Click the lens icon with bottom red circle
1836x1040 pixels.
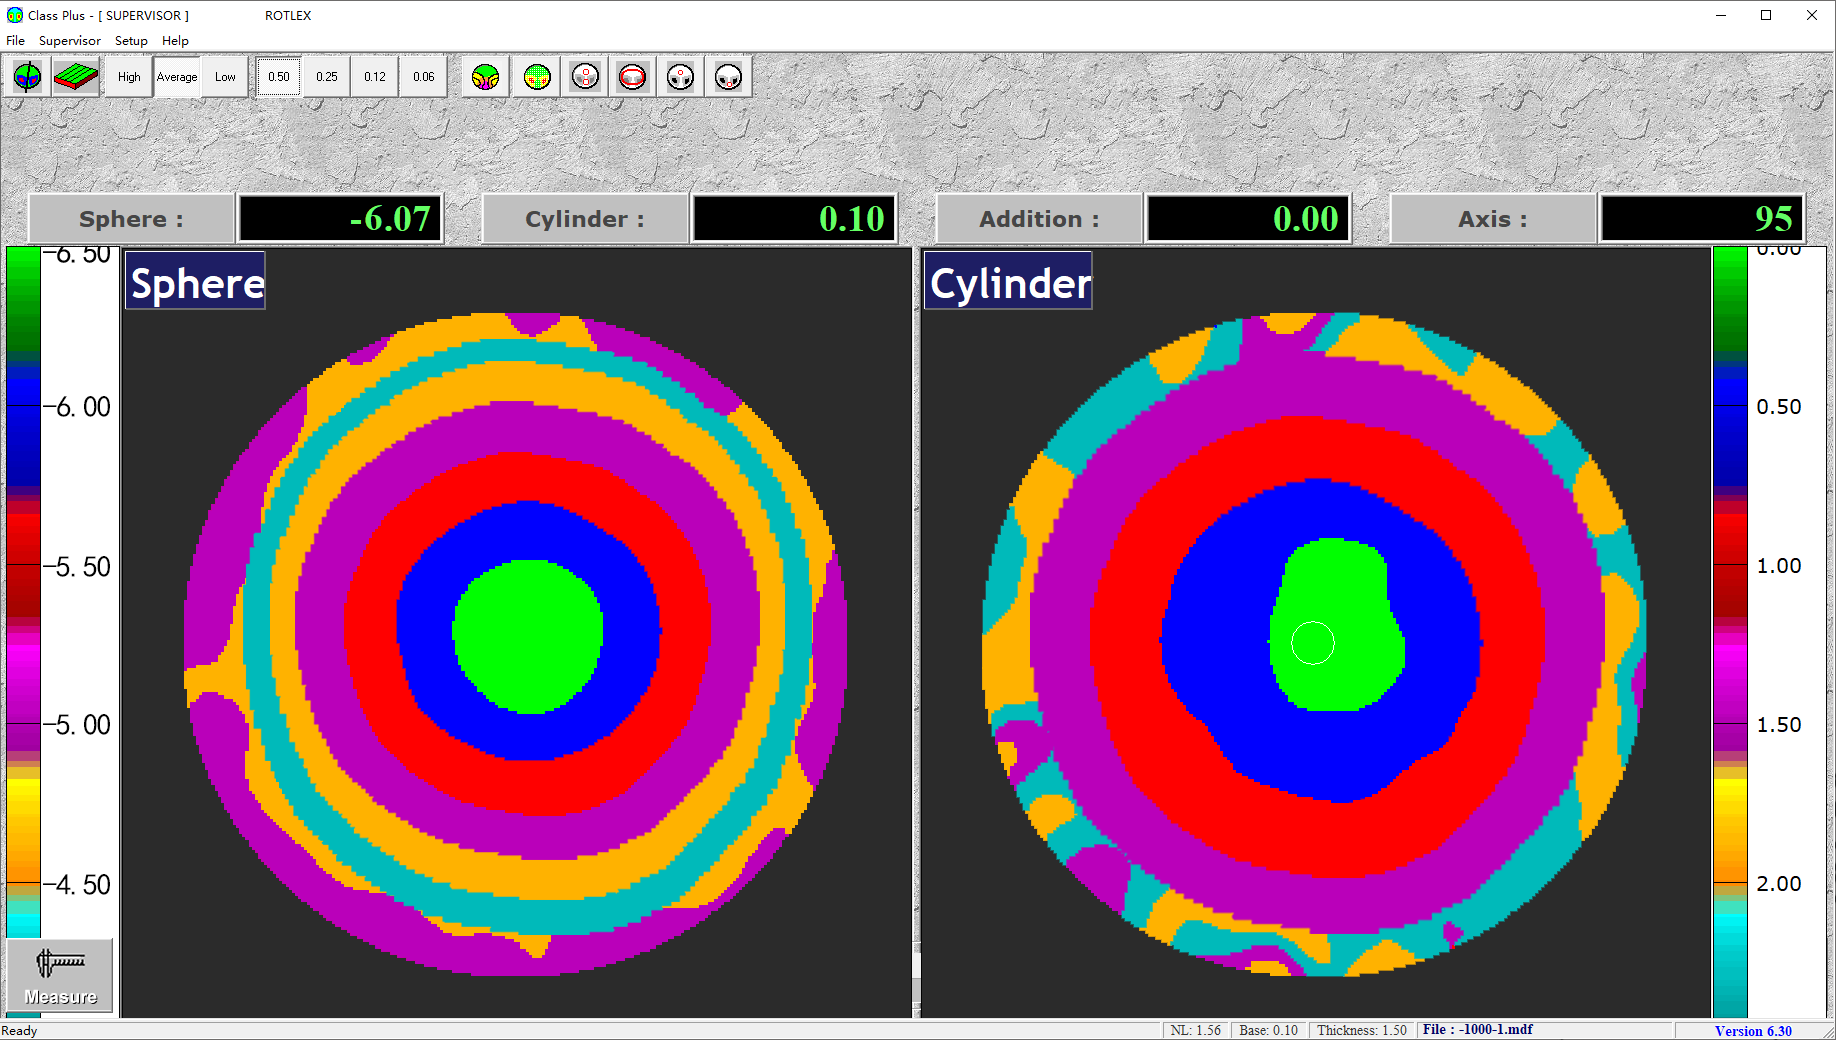[729, 77]
